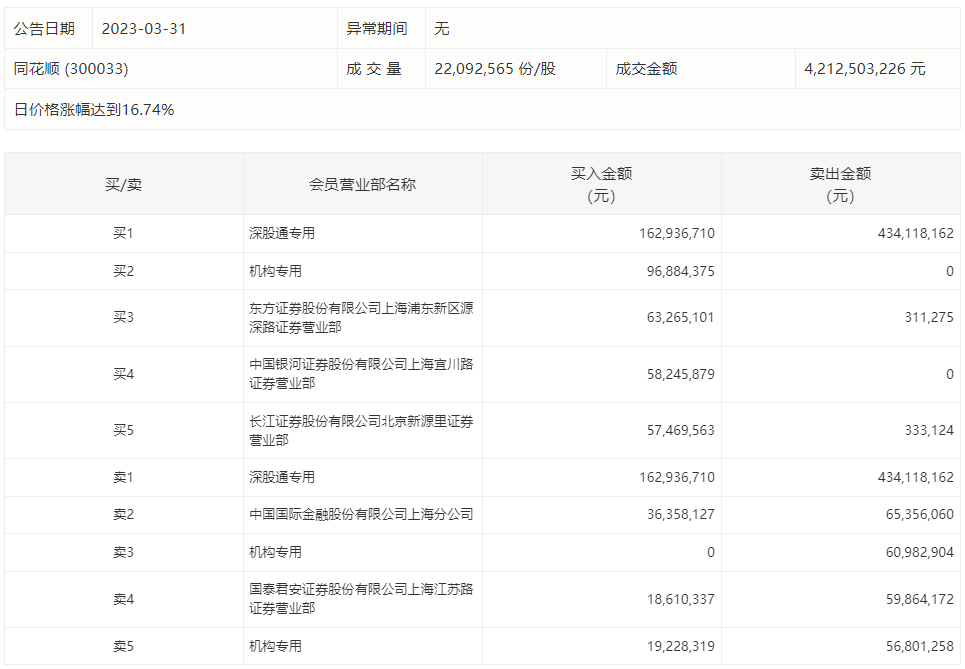Click the 买1 buy amount 162,936,710
The image size is (965, 669).
[677, 233]
